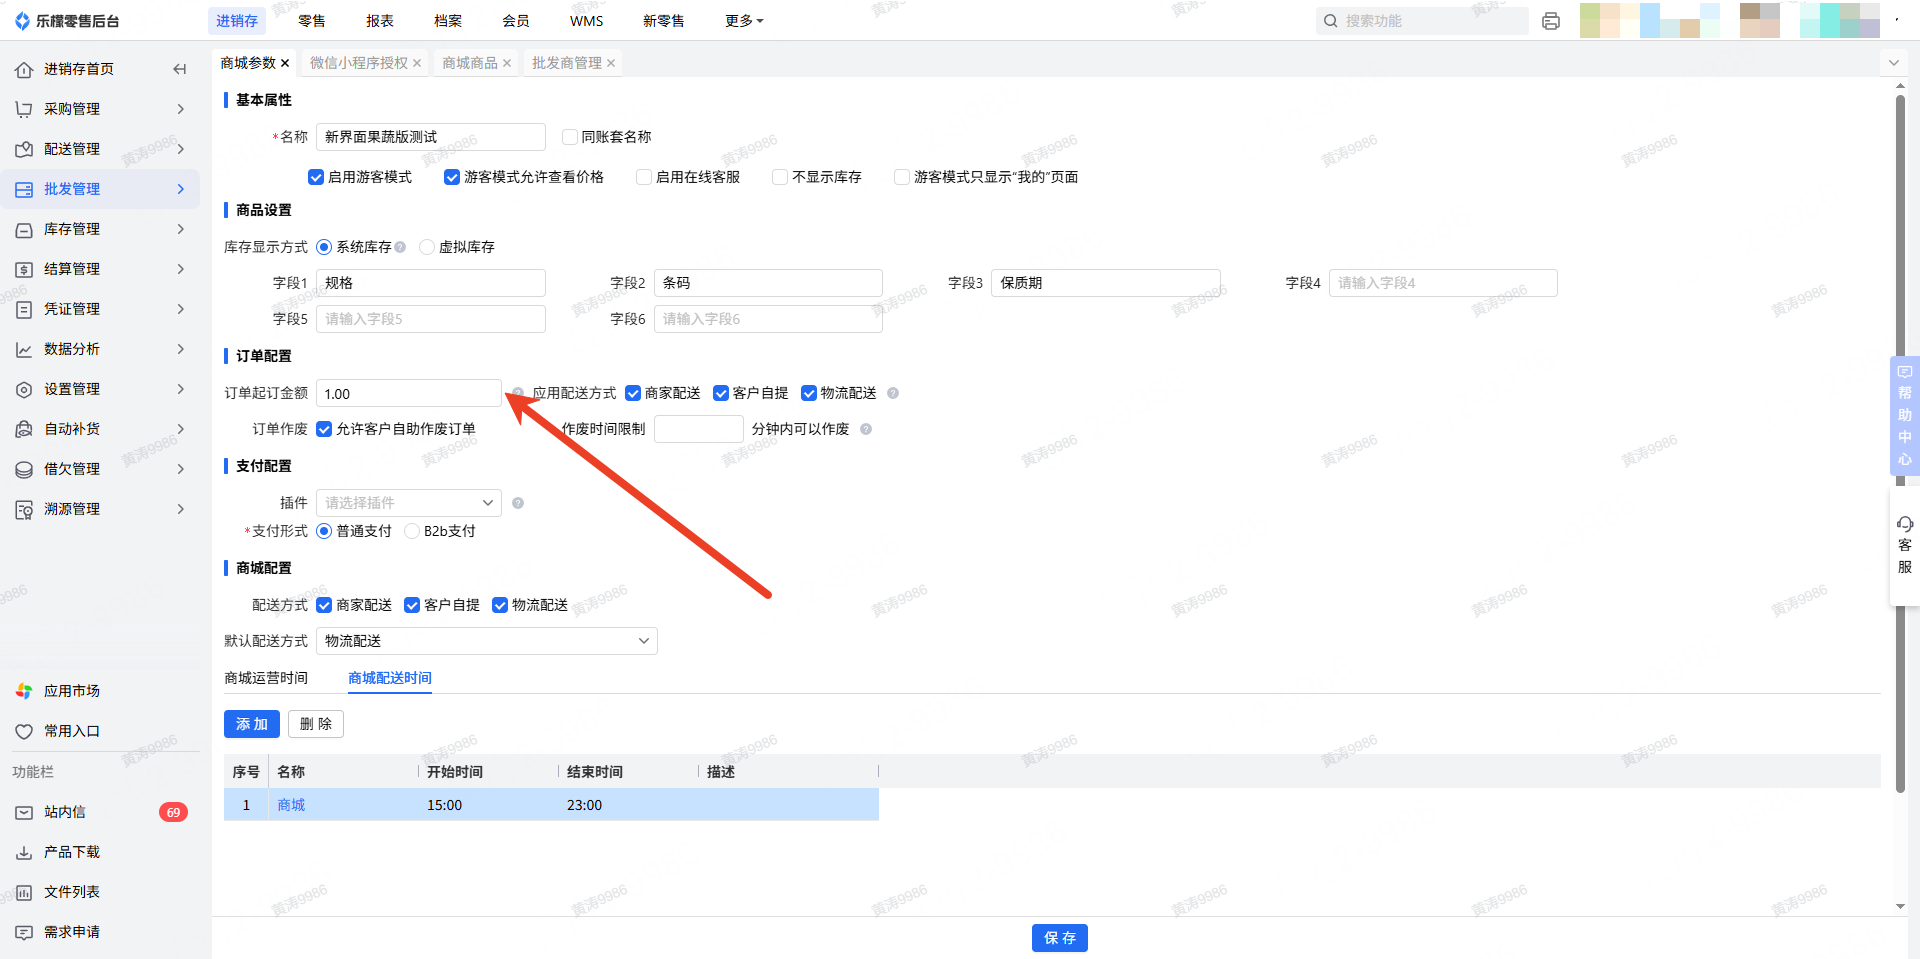This screenshot has height=959, width=1920.
Task: Click the 删除 button
Action: click(316, 724)
